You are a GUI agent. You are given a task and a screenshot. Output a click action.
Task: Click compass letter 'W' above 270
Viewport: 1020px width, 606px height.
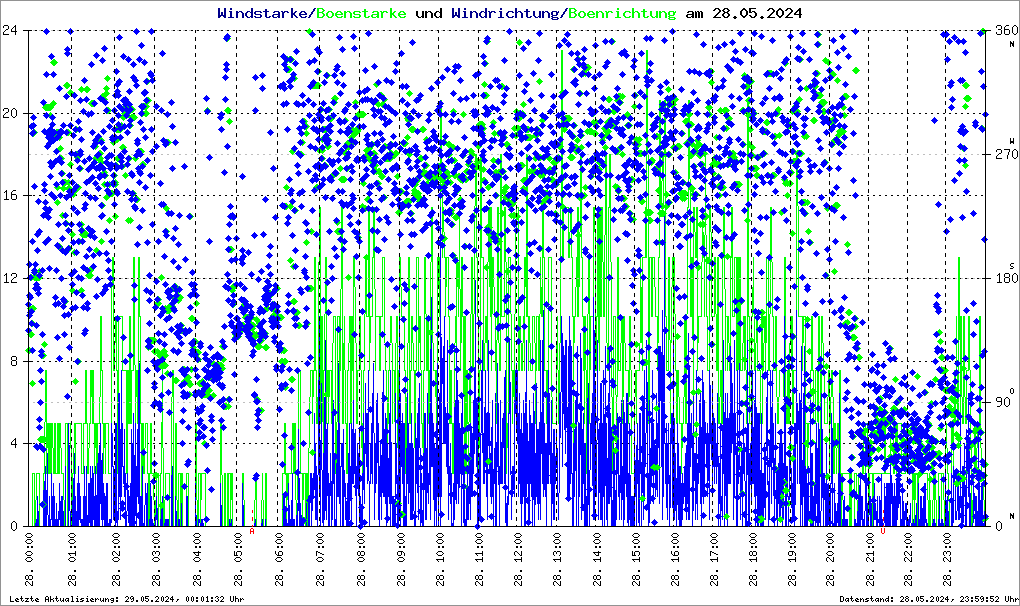click(1012, 141)
